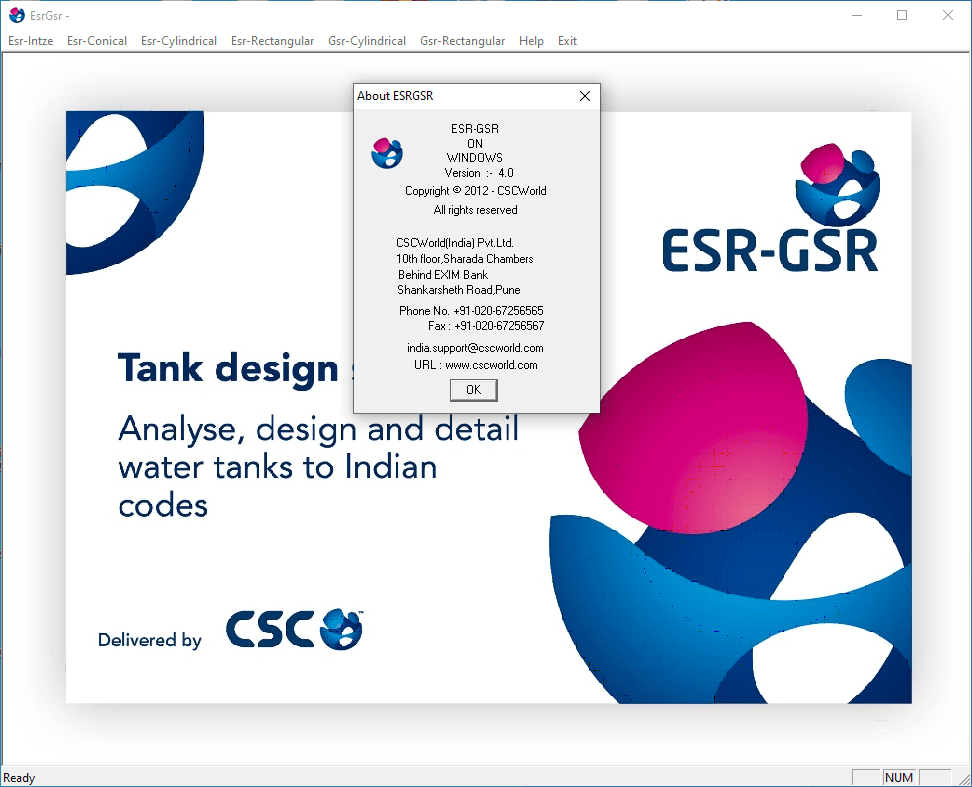
Task: Open the Esr-Intze menu
Action: 30,41
